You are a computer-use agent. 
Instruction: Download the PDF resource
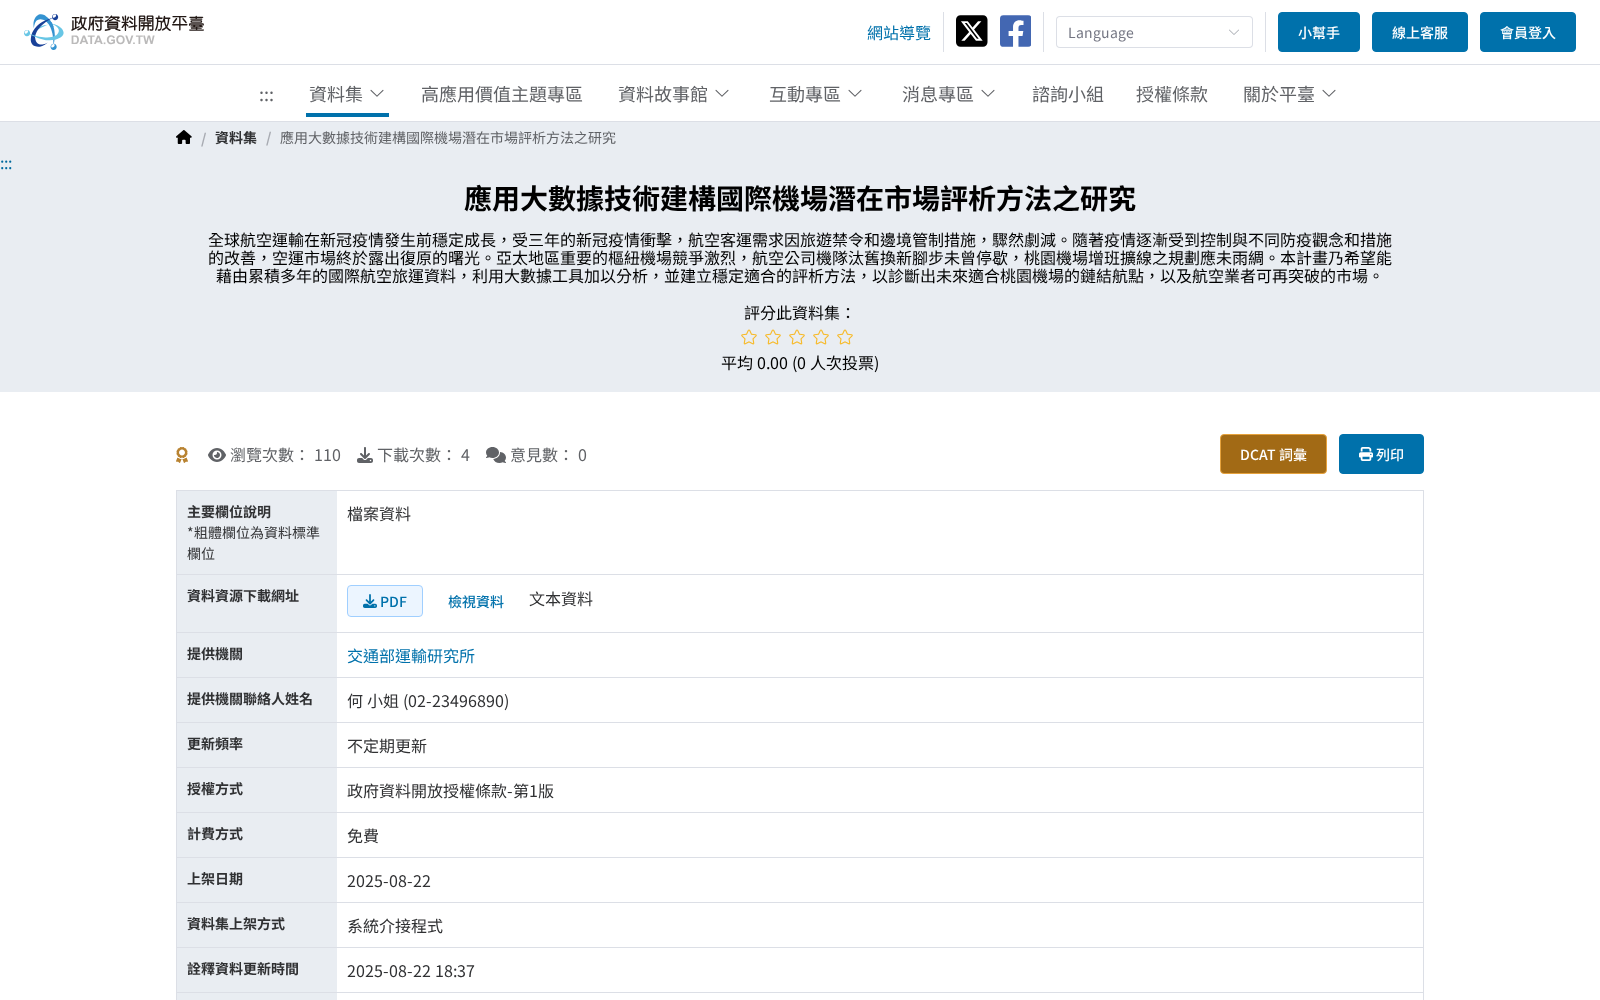pos(385,601)
